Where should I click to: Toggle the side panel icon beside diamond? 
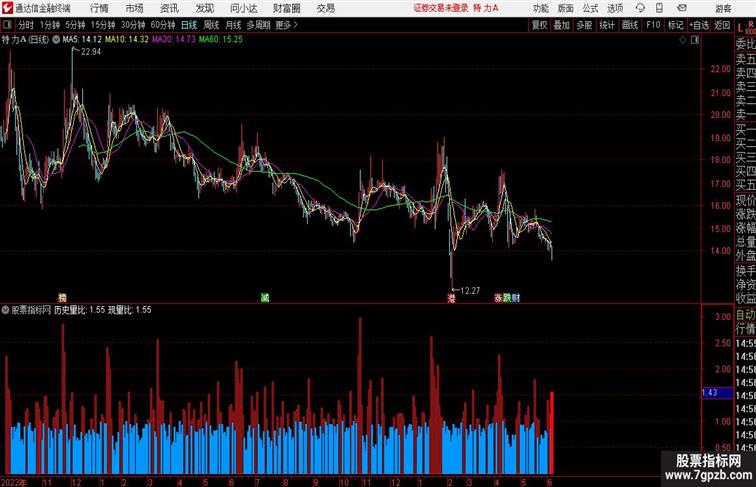coord(695,40)
